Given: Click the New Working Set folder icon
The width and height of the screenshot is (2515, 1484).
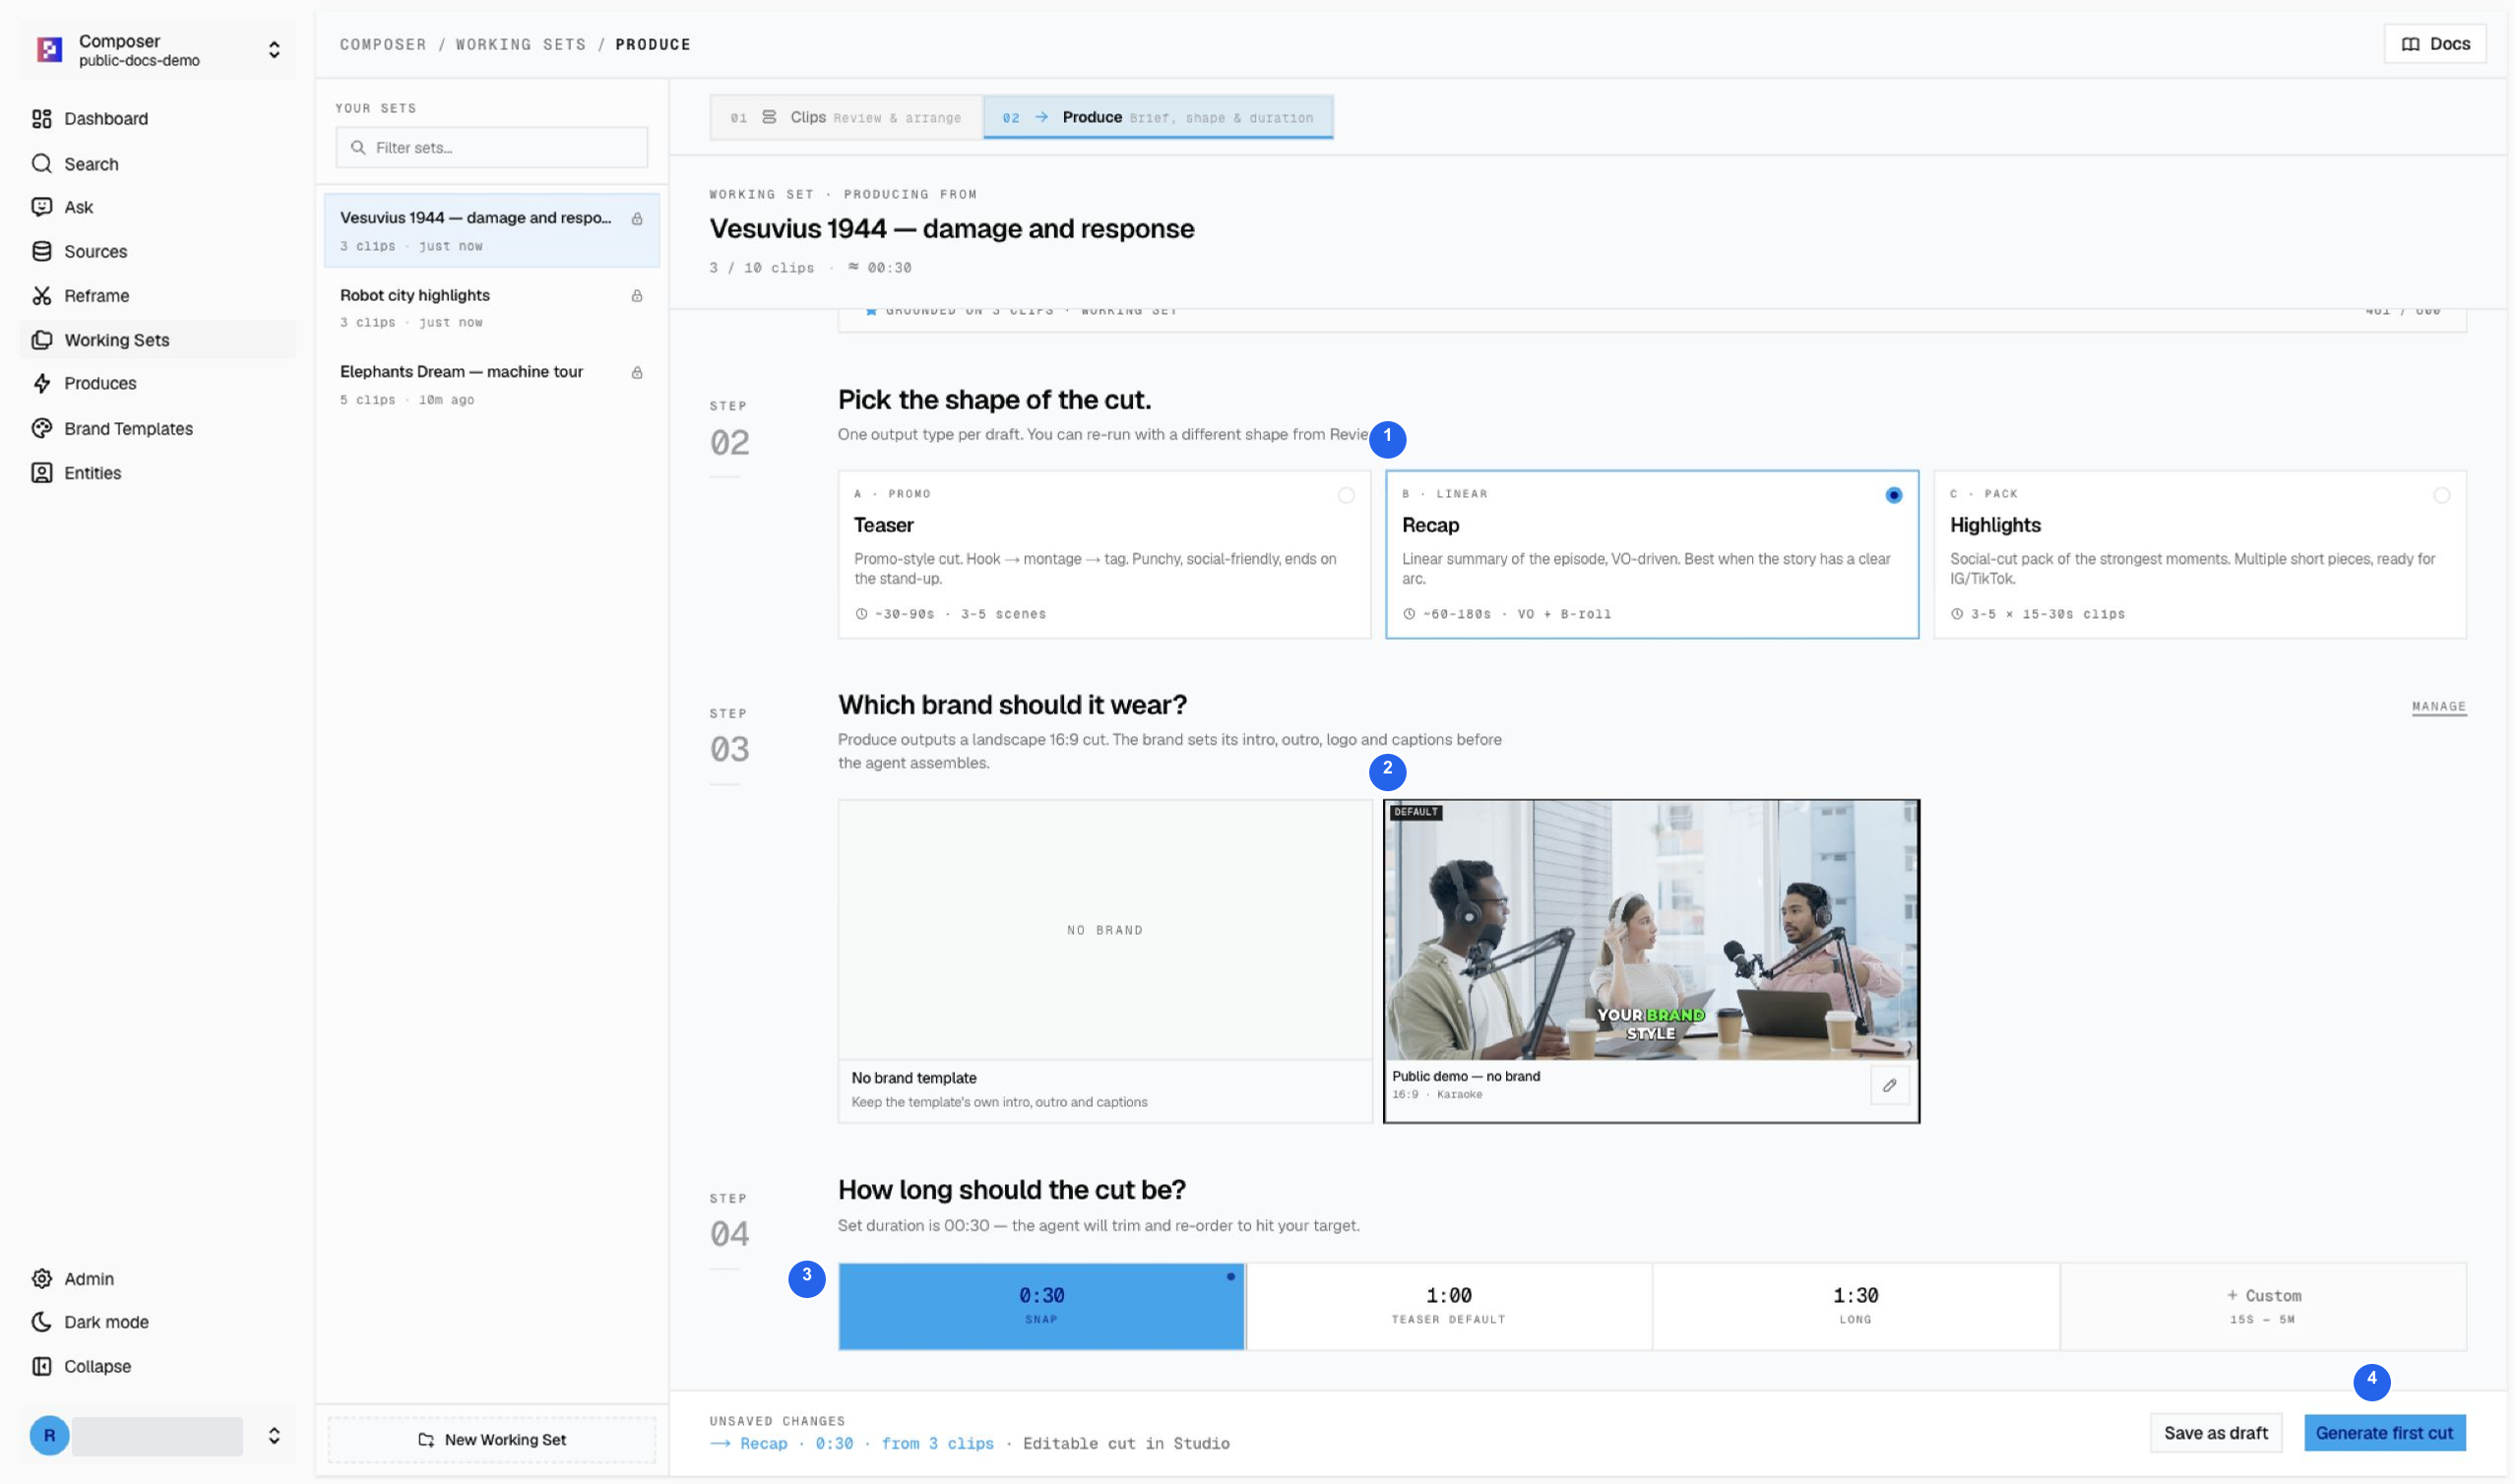Looking at the screenshot, I should click(x=426, y=1440).
